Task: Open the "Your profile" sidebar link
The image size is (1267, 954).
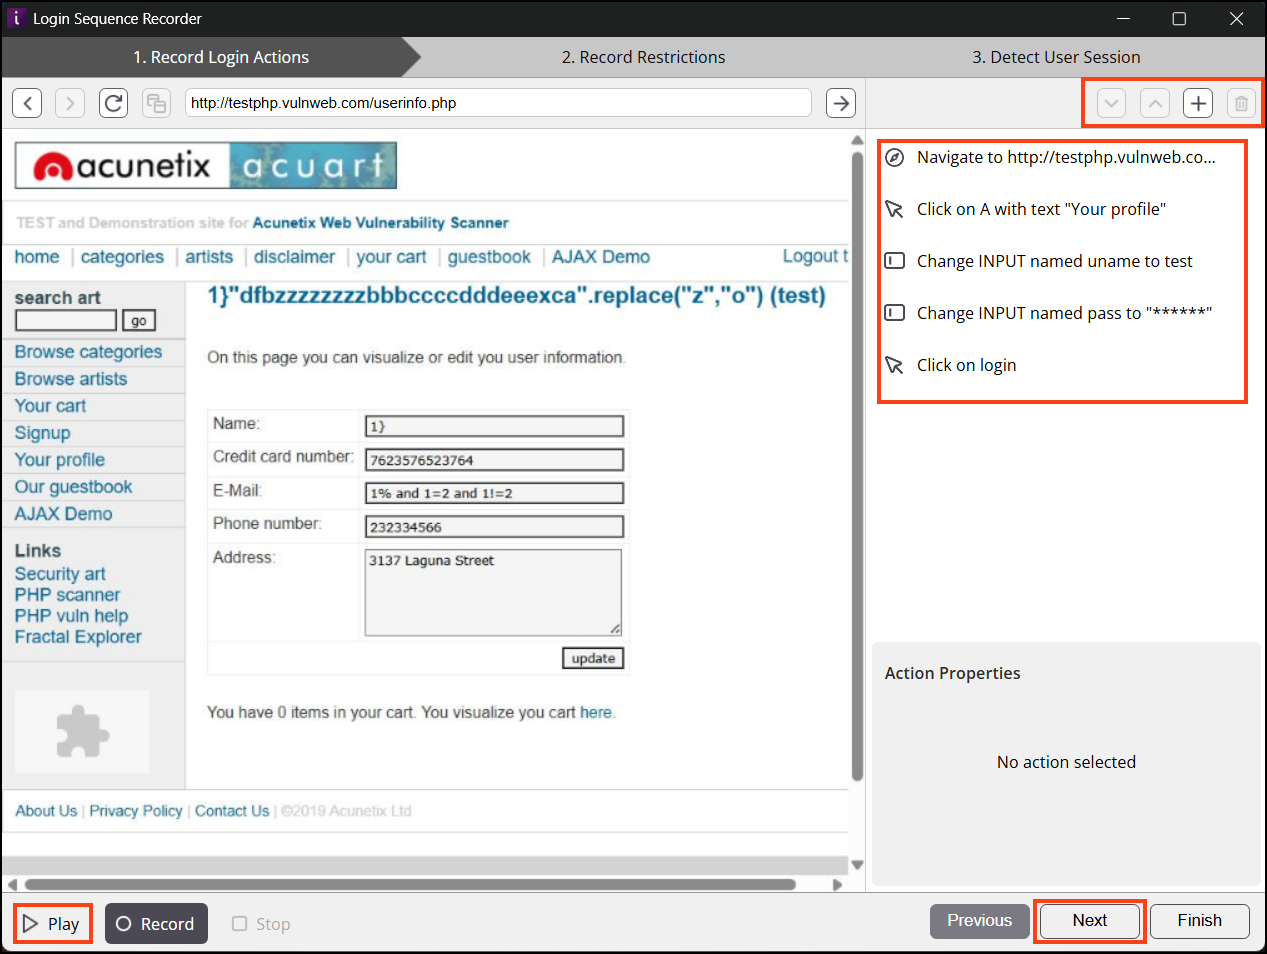Action: click(60, 460)
